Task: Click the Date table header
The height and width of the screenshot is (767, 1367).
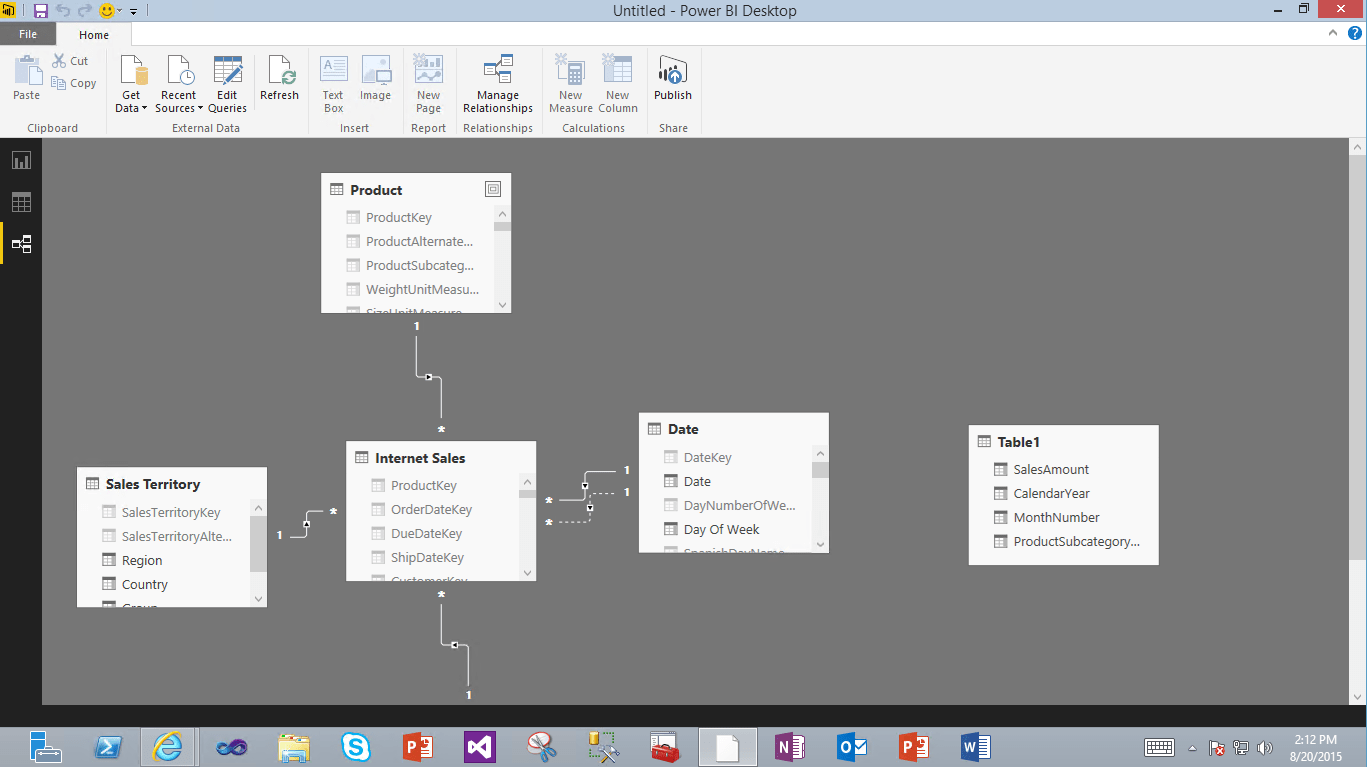Action: tap(734, 429)
